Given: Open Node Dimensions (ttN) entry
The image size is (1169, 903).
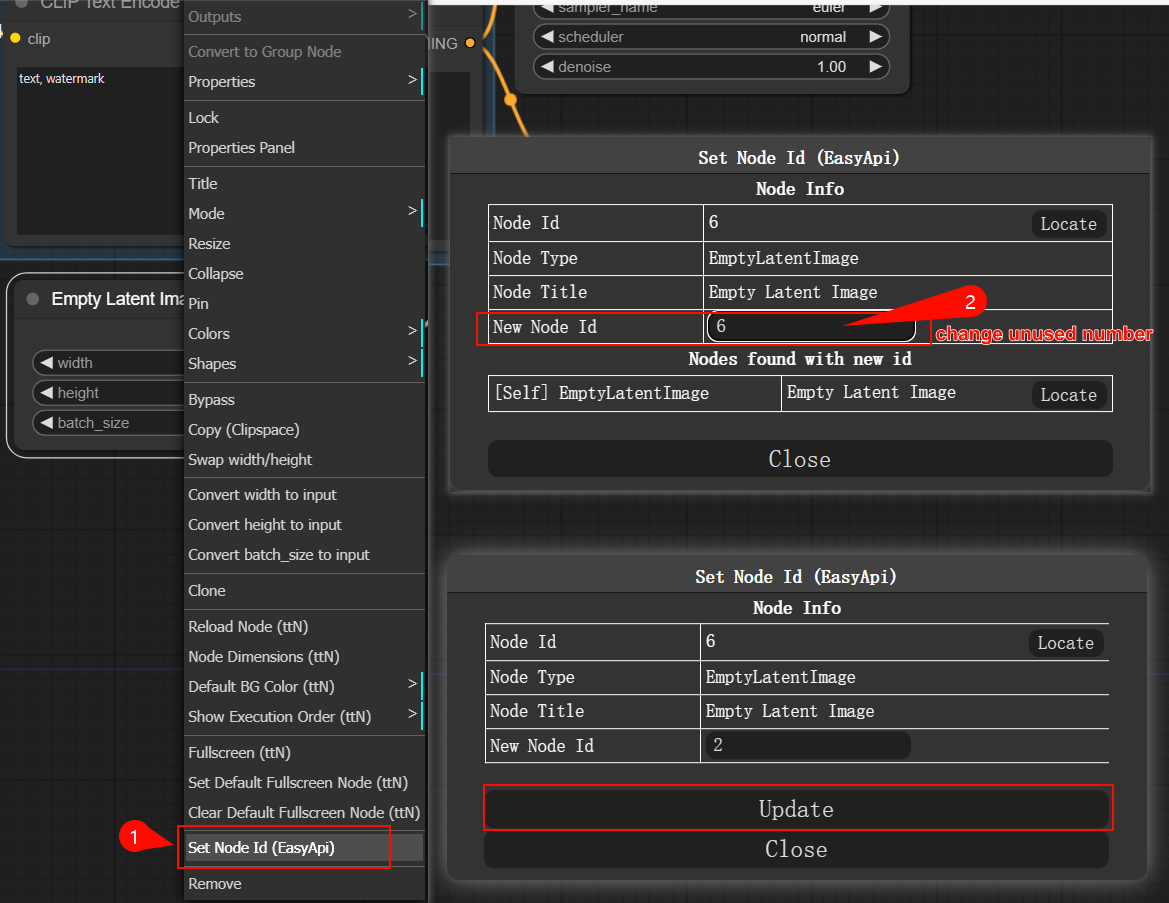Looking at the screenshot, I should click(304, 656).
